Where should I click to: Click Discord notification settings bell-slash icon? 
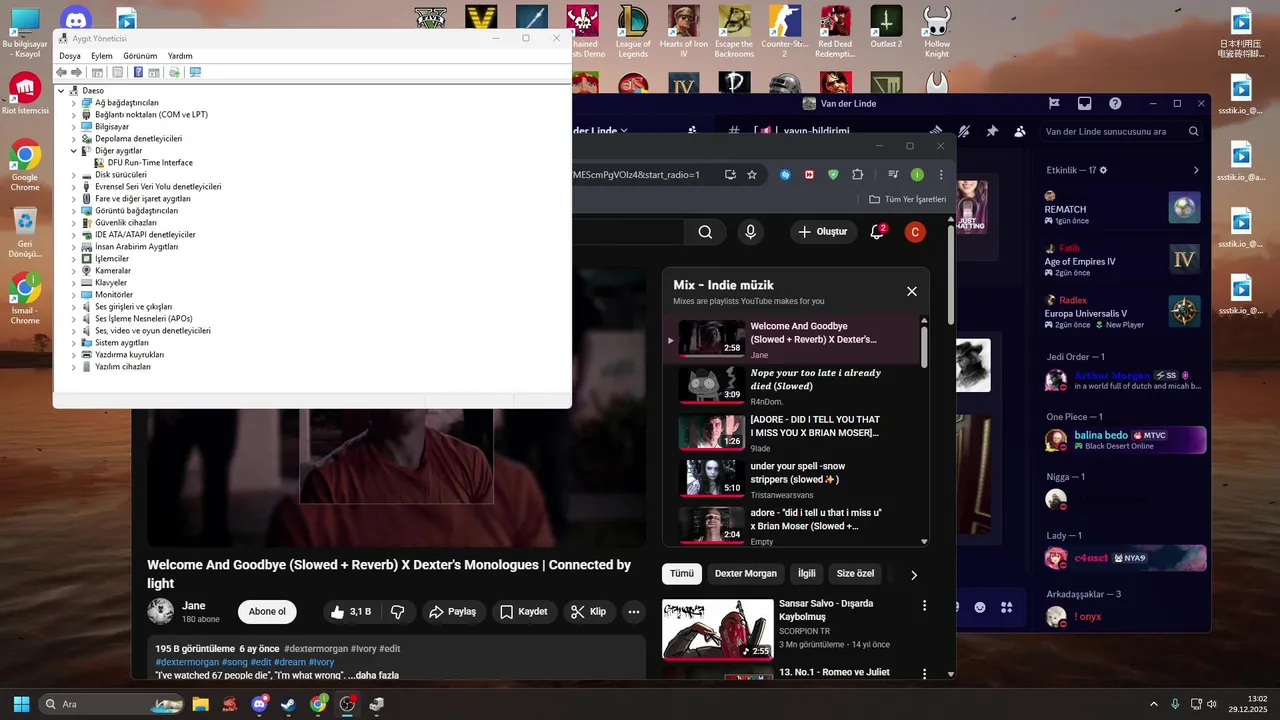pos(964,131)
